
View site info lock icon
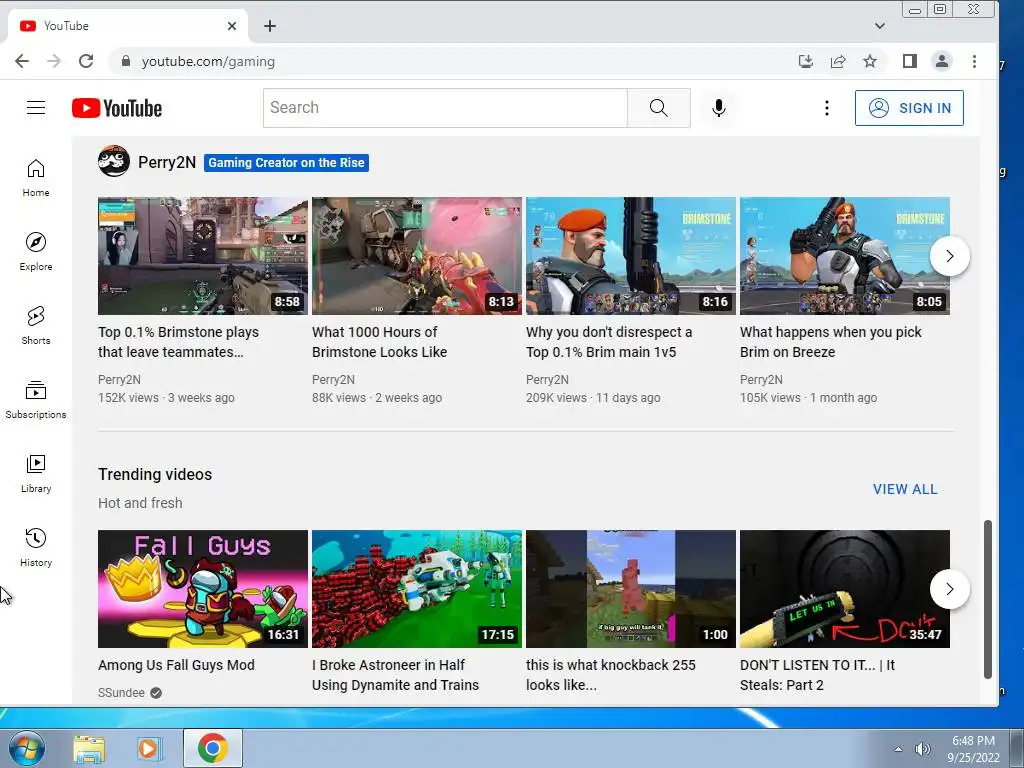[126, 61]
